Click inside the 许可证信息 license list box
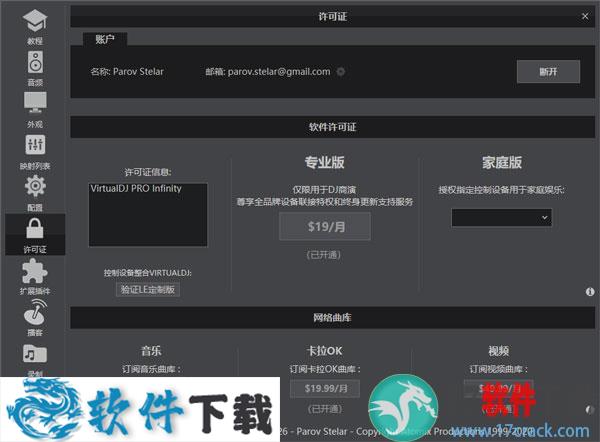Image resolution: width=600 pixels, height=442 pixels. click(x=148, y=215)
